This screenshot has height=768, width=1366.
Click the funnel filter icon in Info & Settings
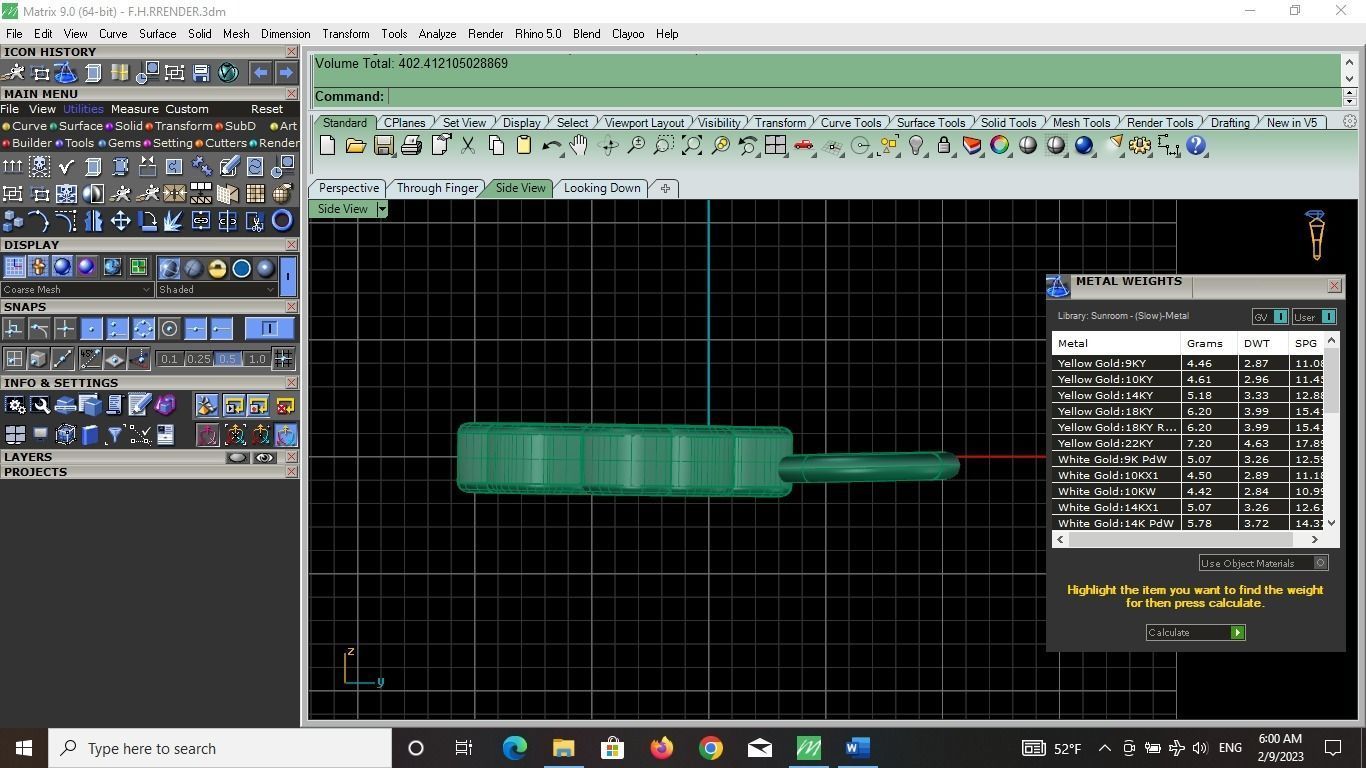click(114, 434)
